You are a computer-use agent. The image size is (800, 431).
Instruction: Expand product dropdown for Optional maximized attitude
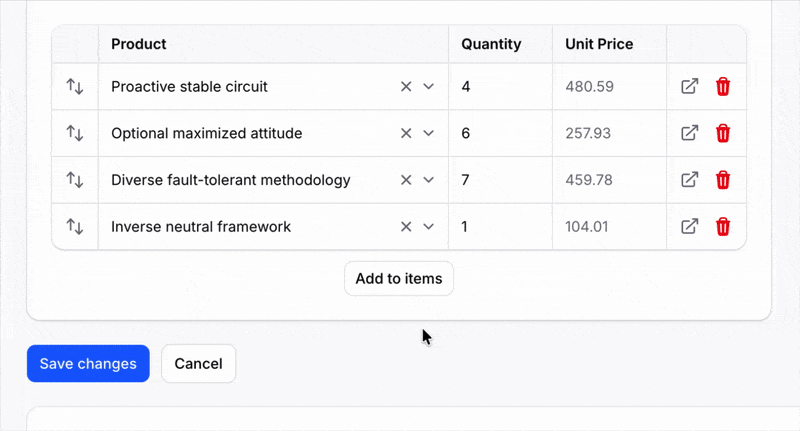(x=429, y=133)
